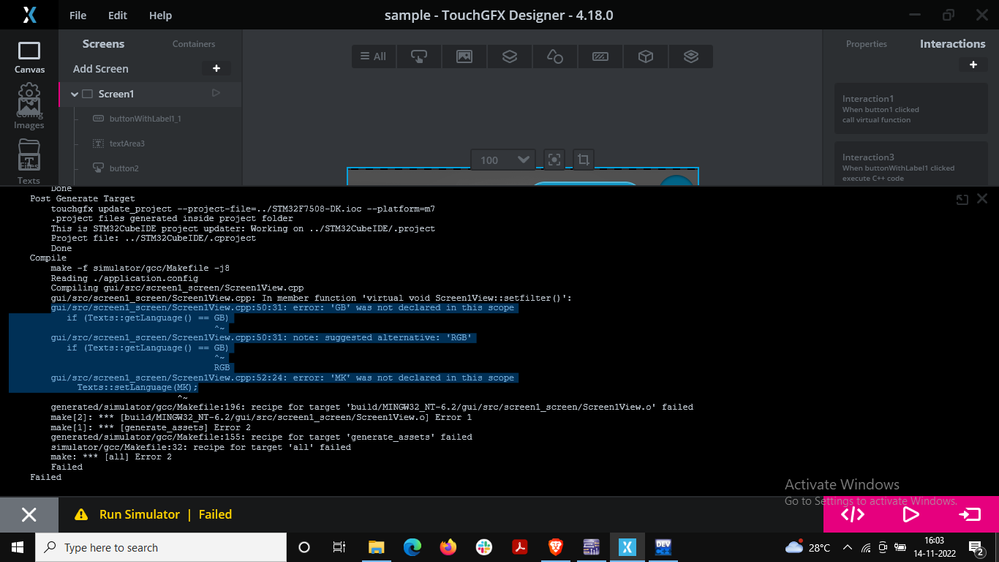Open the notification center icon
This screenshot has height=562, width=999.
[977, 547]
